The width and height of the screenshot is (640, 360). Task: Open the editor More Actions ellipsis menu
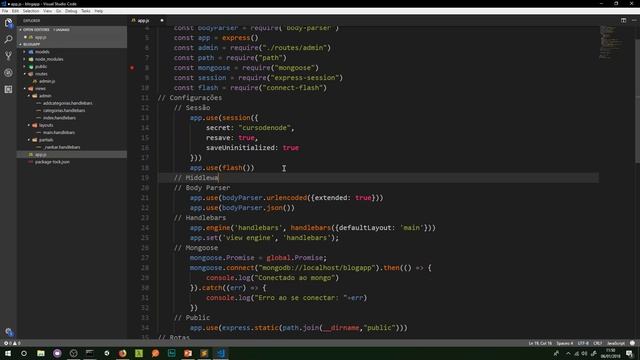tap(634, 20)
